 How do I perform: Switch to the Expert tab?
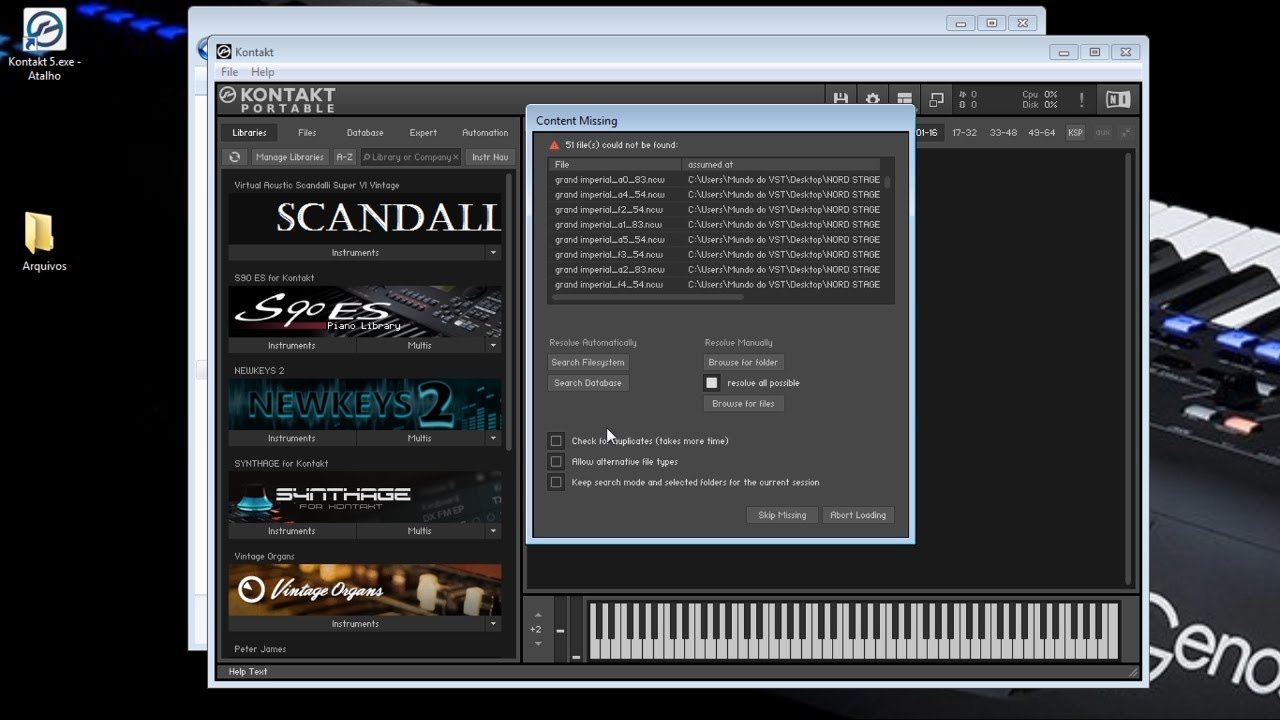[x=423, y=133]
